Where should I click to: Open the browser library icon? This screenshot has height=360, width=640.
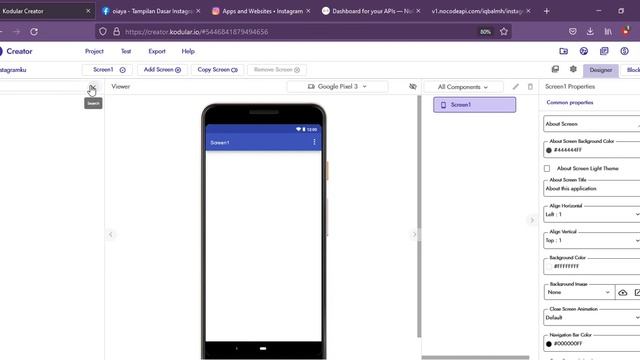[x=608, y=31]
